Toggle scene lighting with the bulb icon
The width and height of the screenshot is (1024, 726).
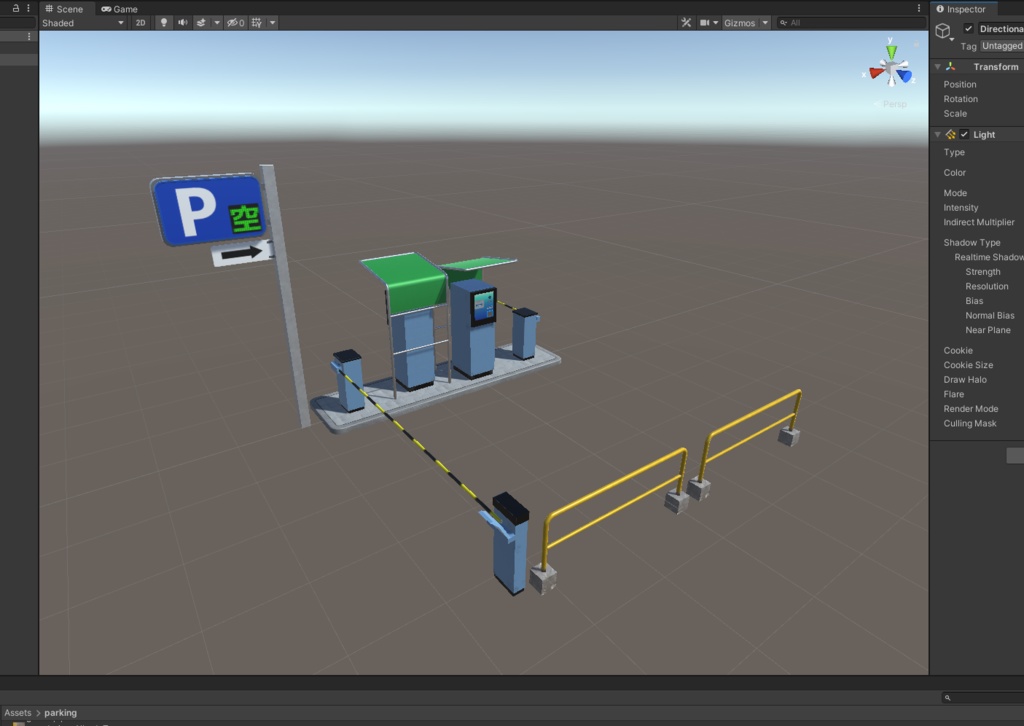pos(162,22)
